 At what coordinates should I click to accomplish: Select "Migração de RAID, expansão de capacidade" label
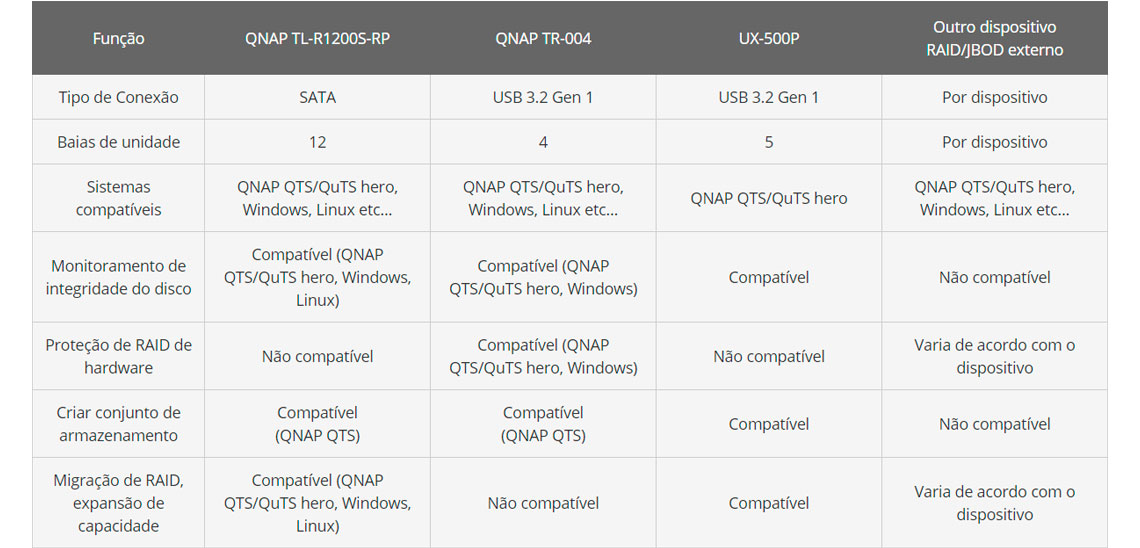[118, 503]
